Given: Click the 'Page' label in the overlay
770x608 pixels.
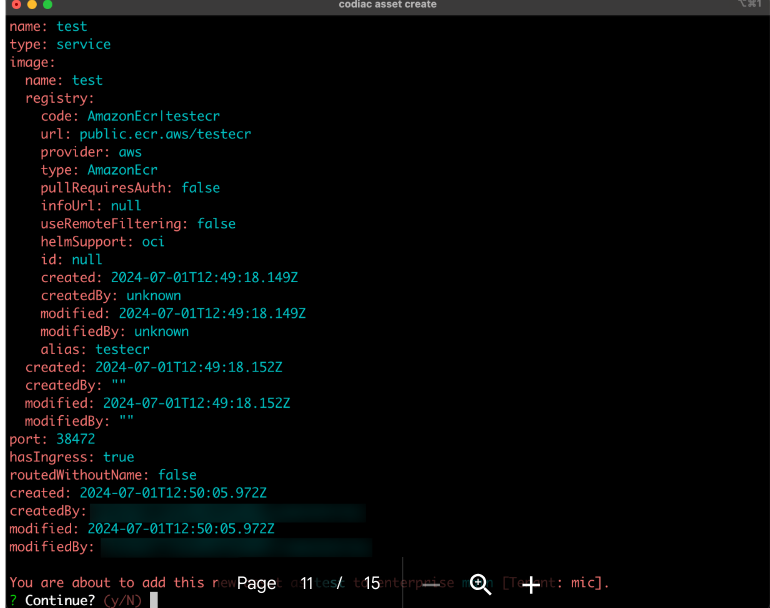Looking at the screenshot, I should coord(256,584).
